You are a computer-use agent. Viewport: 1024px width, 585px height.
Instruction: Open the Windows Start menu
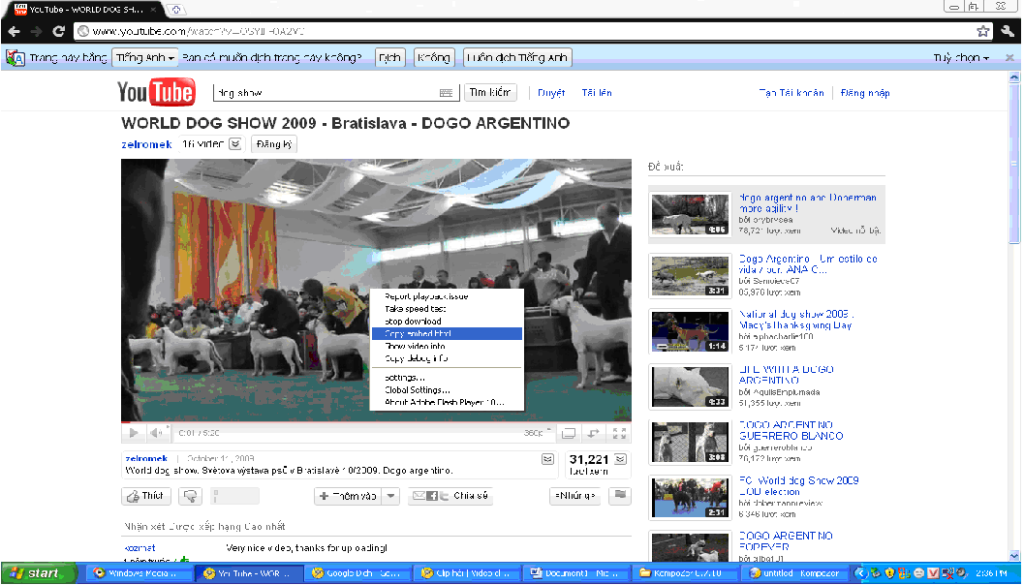pyautogui.click(x=38, y=573)
